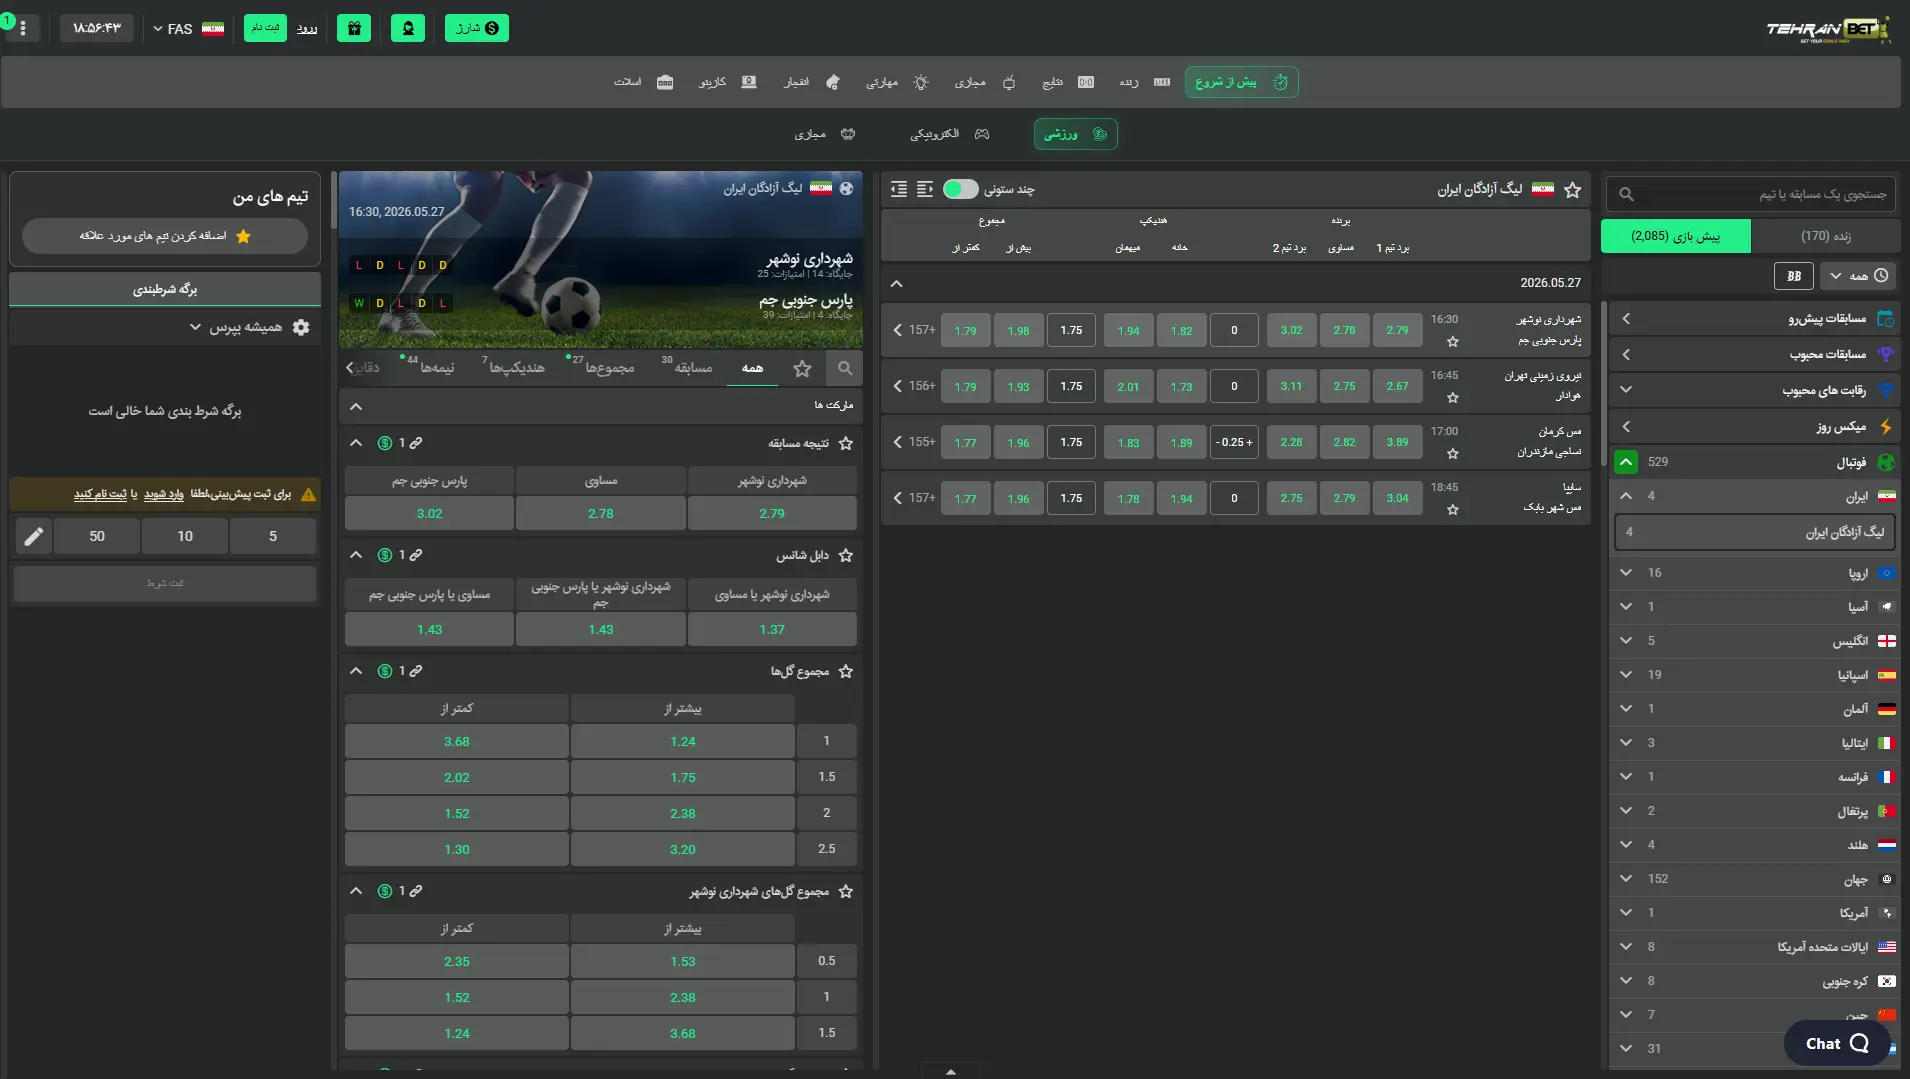
Task: Click the شارژ deposit button
Action: tap(477, 28)
